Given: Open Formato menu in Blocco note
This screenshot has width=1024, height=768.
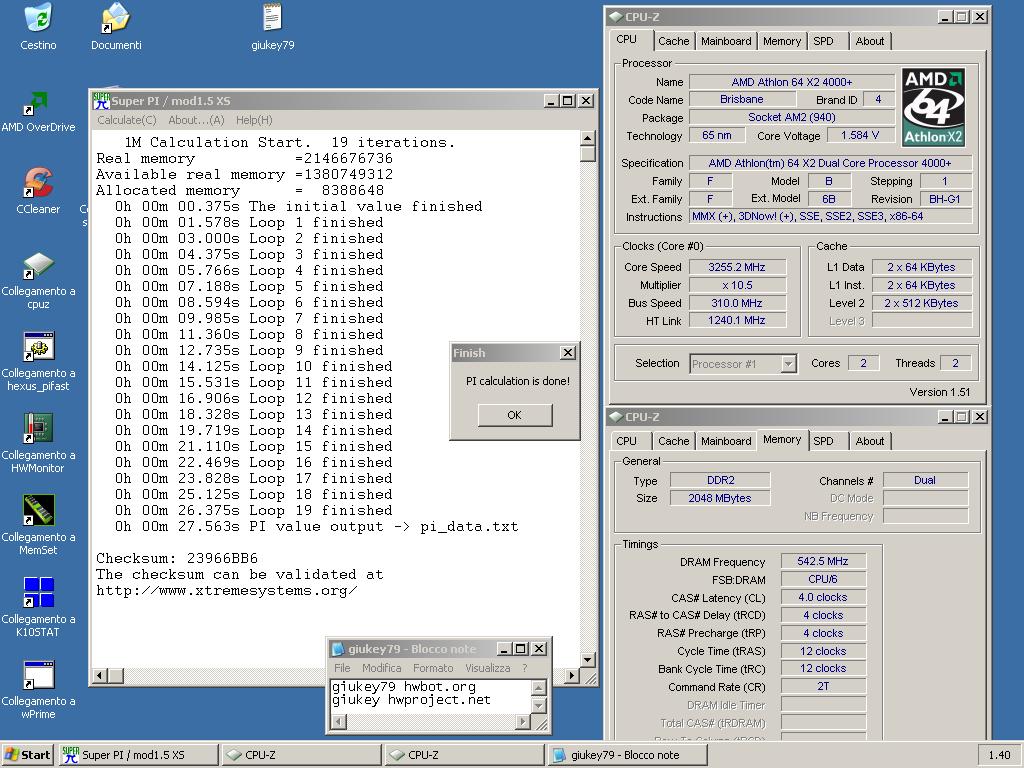Looking at the screenshot, I should [433, 668].
